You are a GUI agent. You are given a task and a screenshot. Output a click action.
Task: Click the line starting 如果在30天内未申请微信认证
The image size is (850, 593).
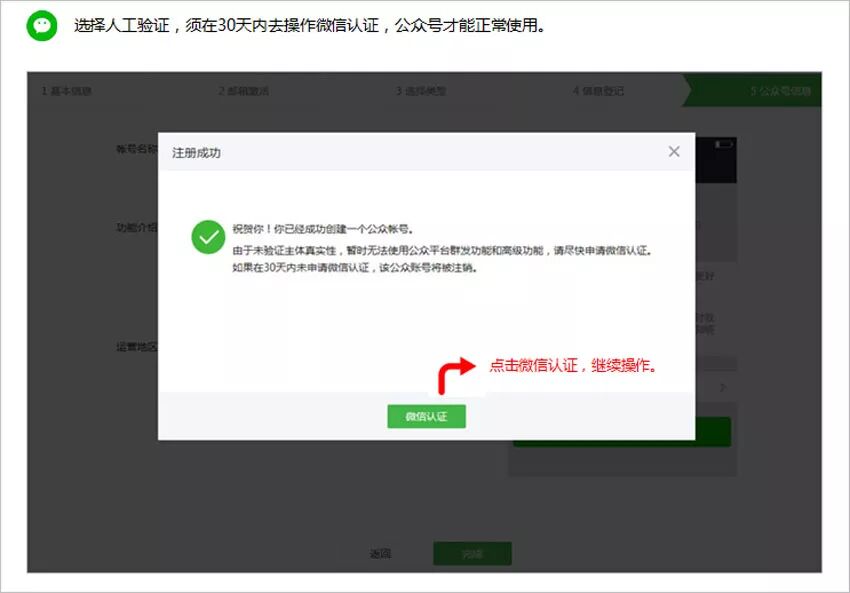(x=355, y=268)
